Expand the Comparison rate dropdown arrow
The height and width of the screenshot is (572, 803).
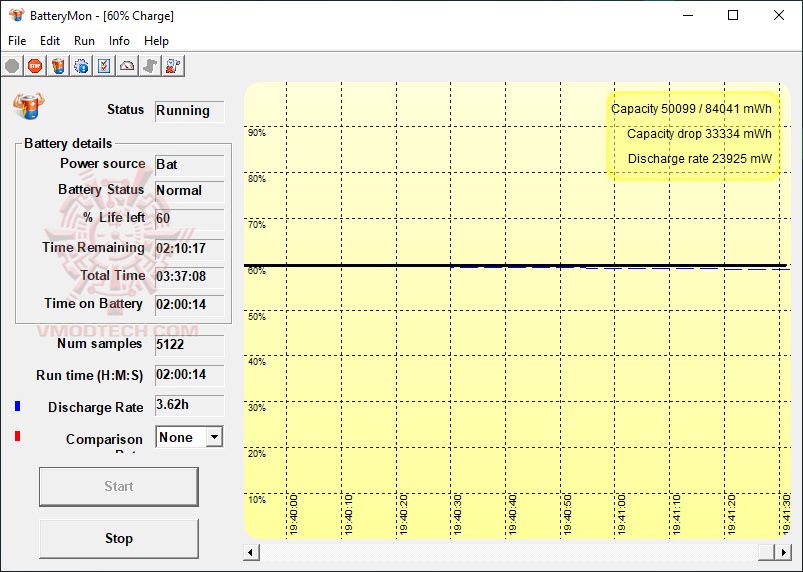(215, 437)
